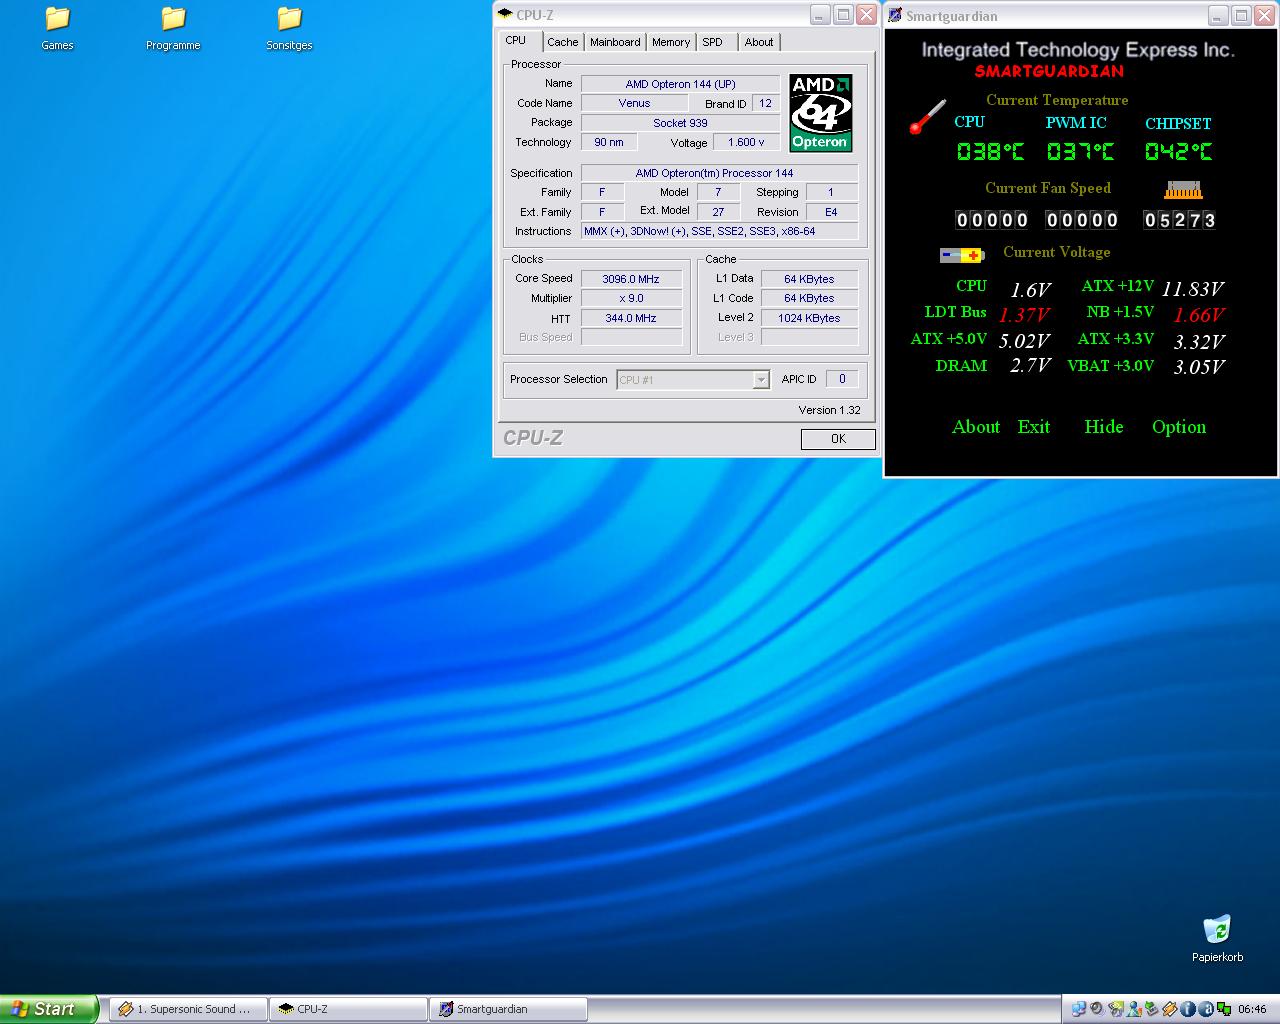Switch to the Mainboard tab
Viewport: 1280px width, 1024px height.
pyautogui.click(x=615, y=42)
